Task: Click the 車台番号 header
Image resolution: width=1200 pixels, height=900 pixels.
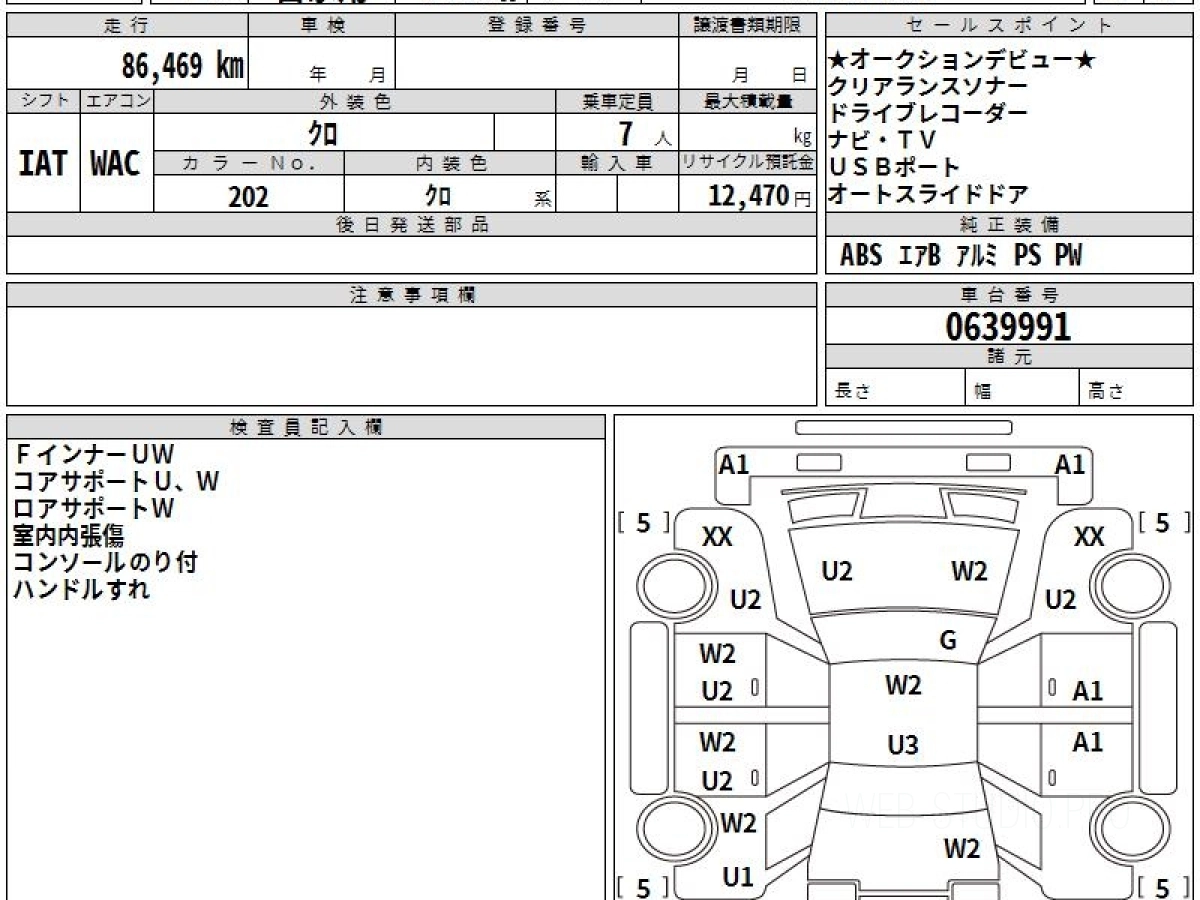Action: point(1009,295)
